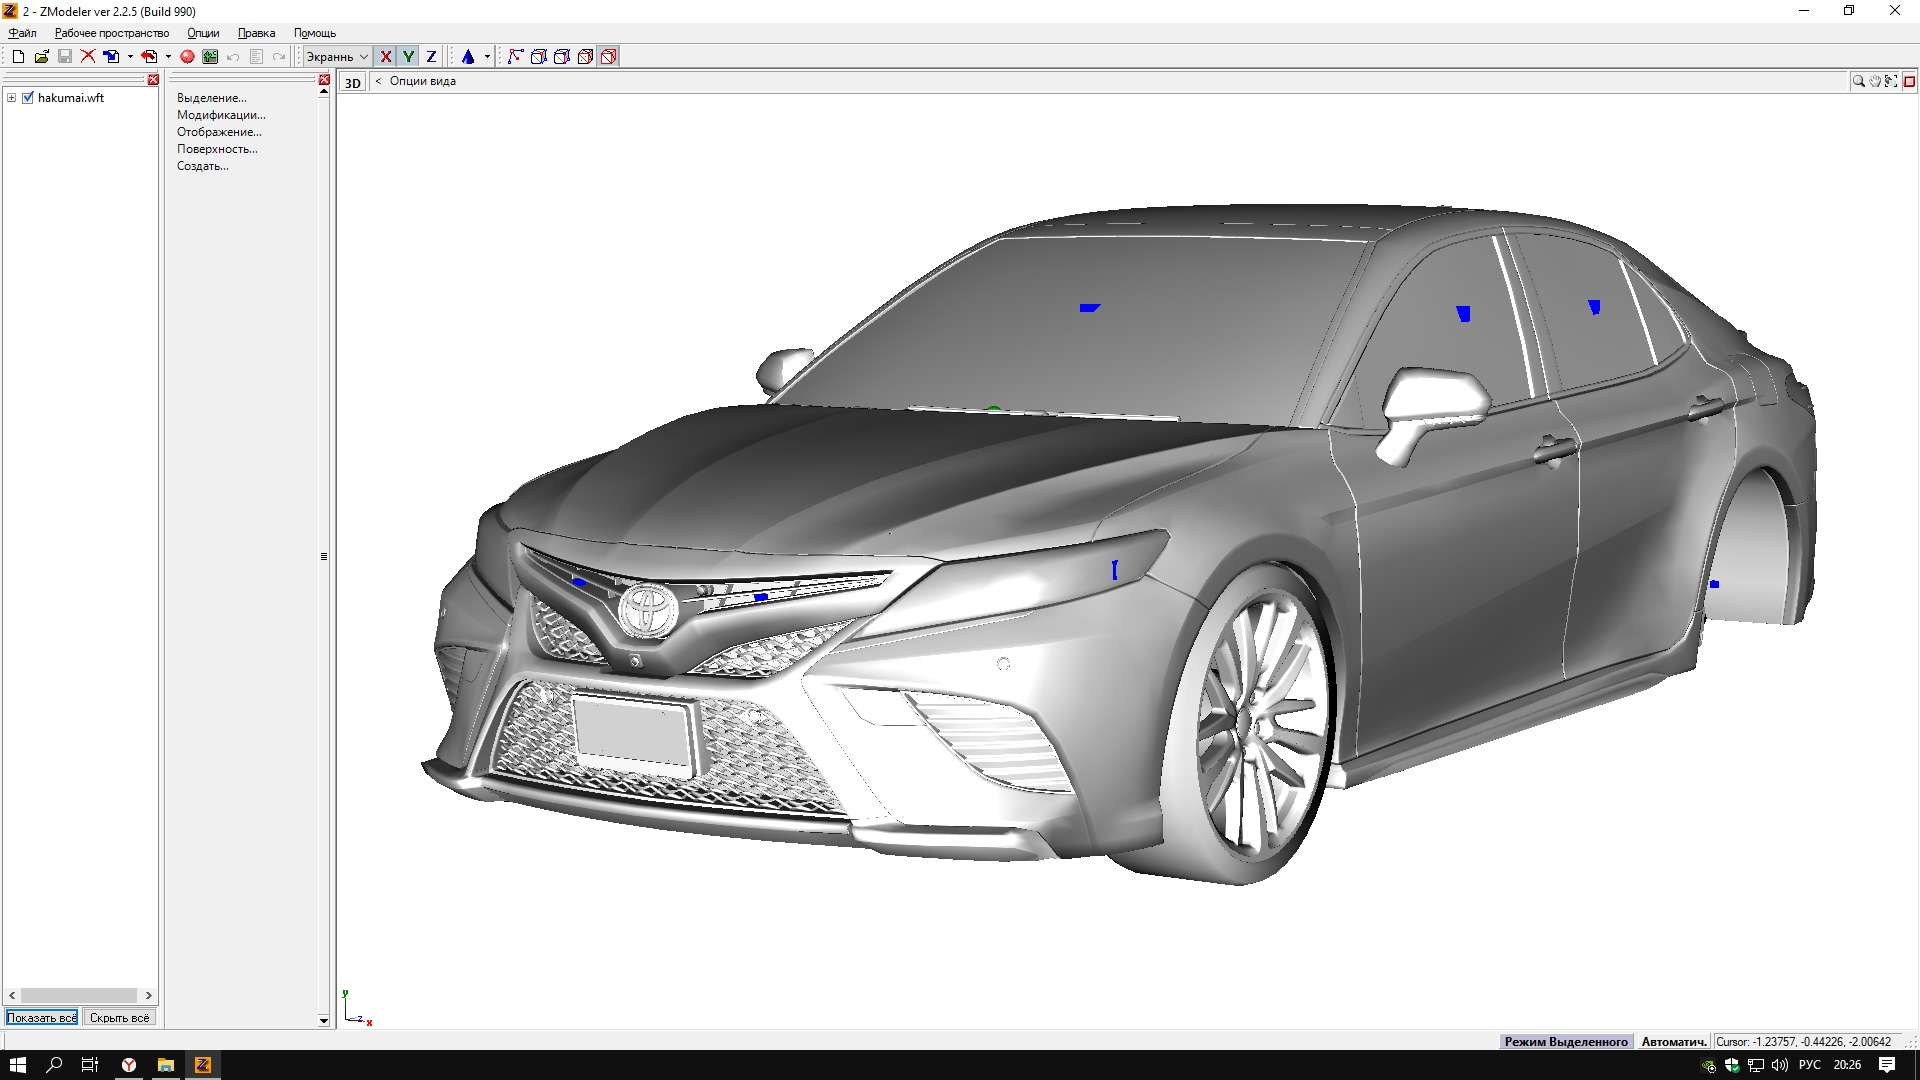Expand the hakumai.wft tree node

pos(11,98)
